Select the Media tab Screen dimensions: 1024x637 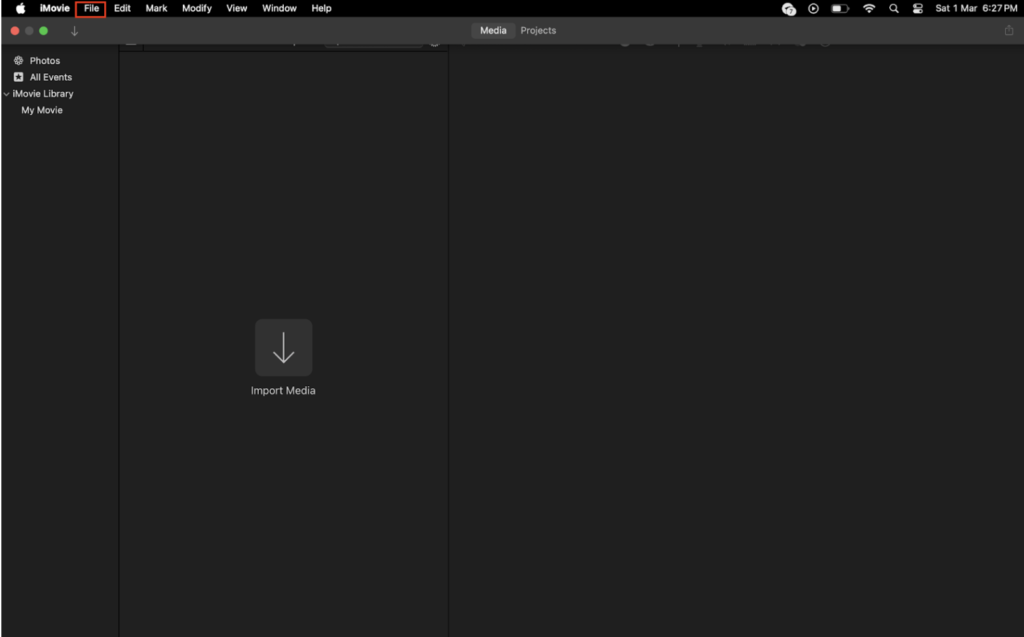click(493, 31)
